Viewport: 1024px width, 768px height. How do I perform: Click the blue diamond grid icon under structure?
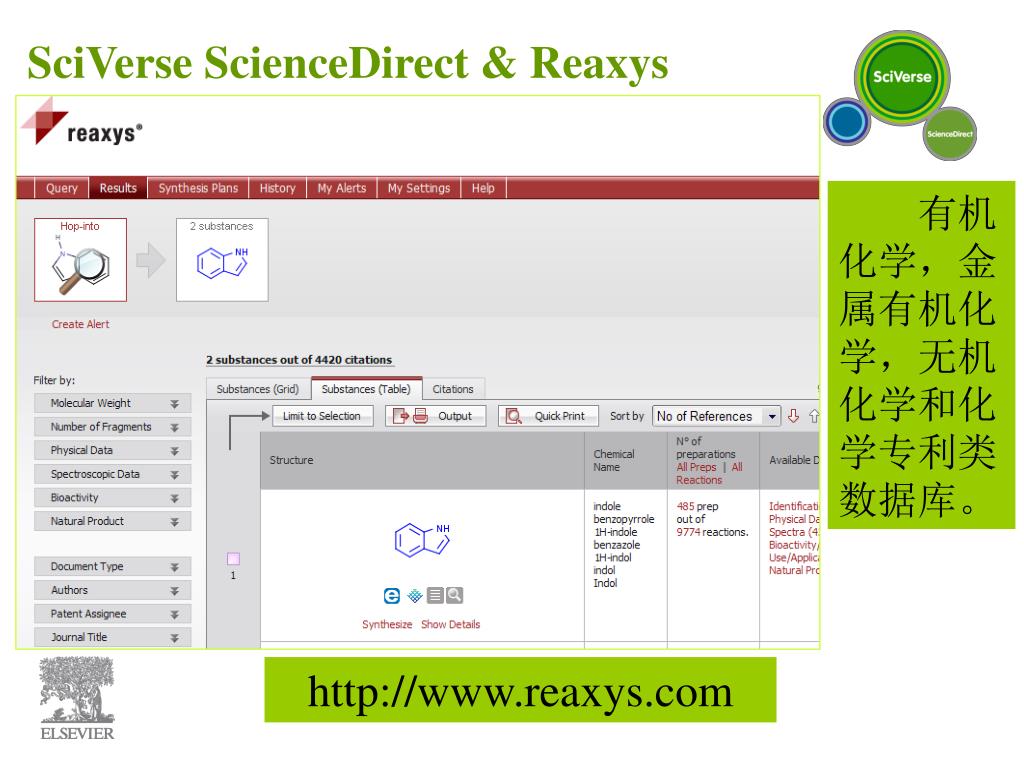click(x=415, y=596)
